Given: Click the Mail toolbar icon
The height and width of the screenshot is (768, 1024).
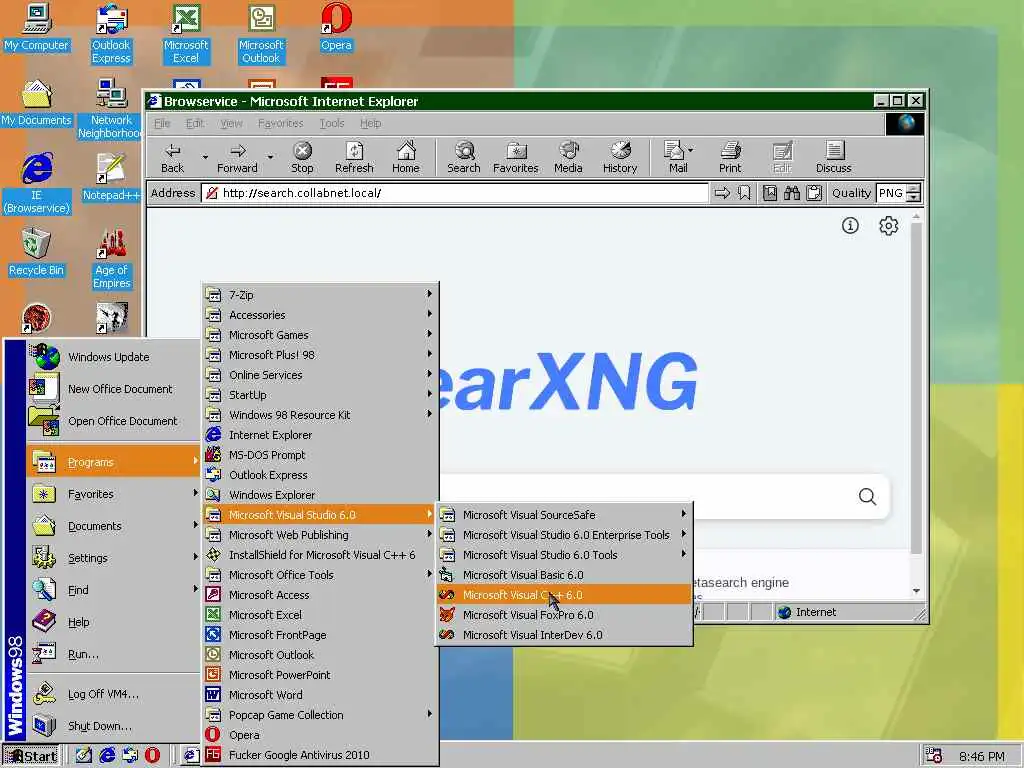Looking at the screenshot, I should coord(675,158).
